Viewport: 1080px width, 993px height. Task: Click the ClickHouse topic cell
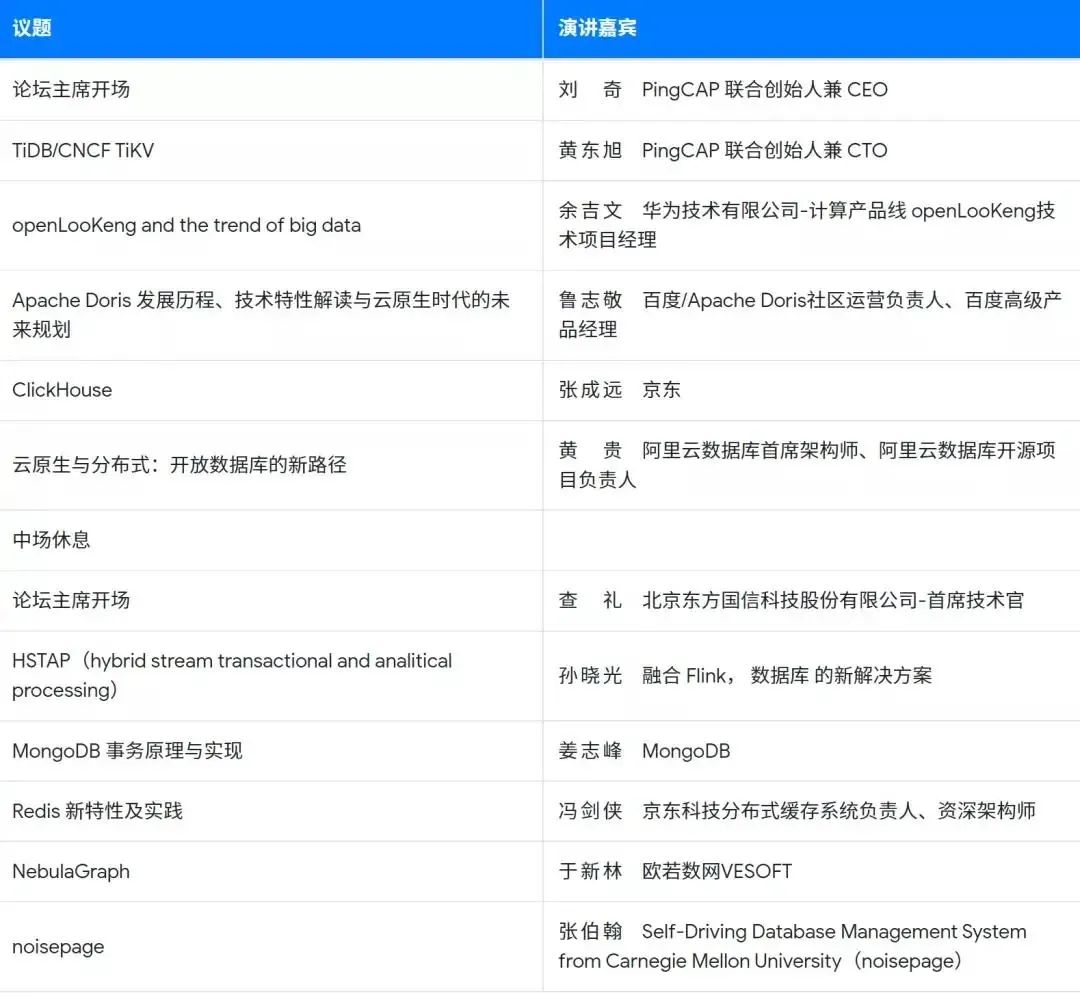pyautogui.click(x=271, y=390)
